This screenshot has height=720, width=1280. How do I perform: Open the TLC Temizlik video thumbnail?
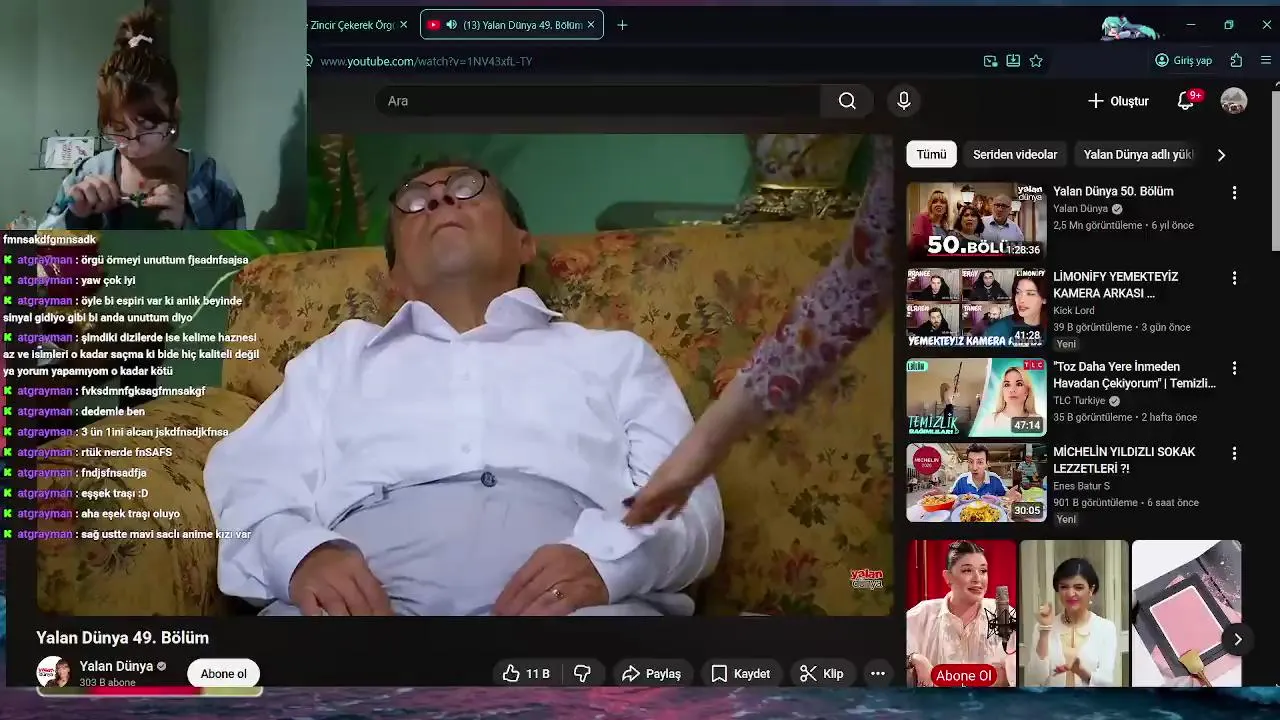[x=976, y=397]
